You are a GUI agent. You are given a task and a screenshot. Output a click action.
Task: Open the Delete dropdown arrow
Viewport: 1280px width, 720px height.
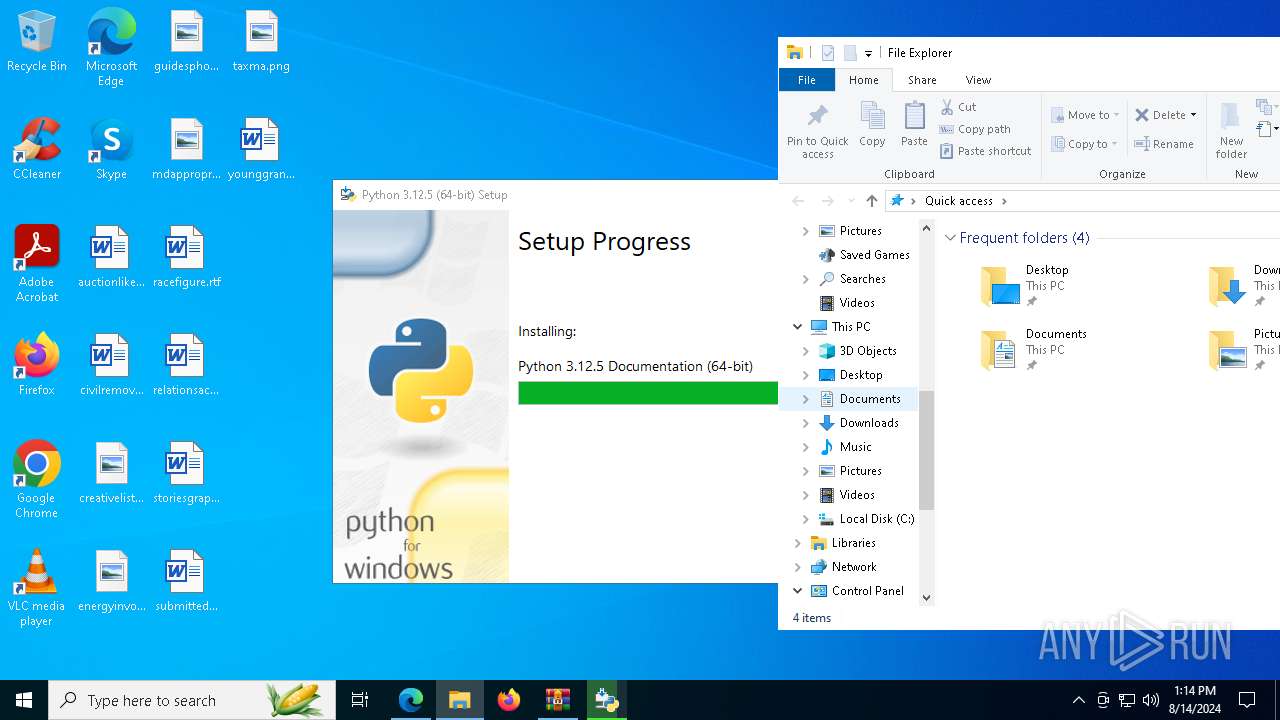point(1193,115)
